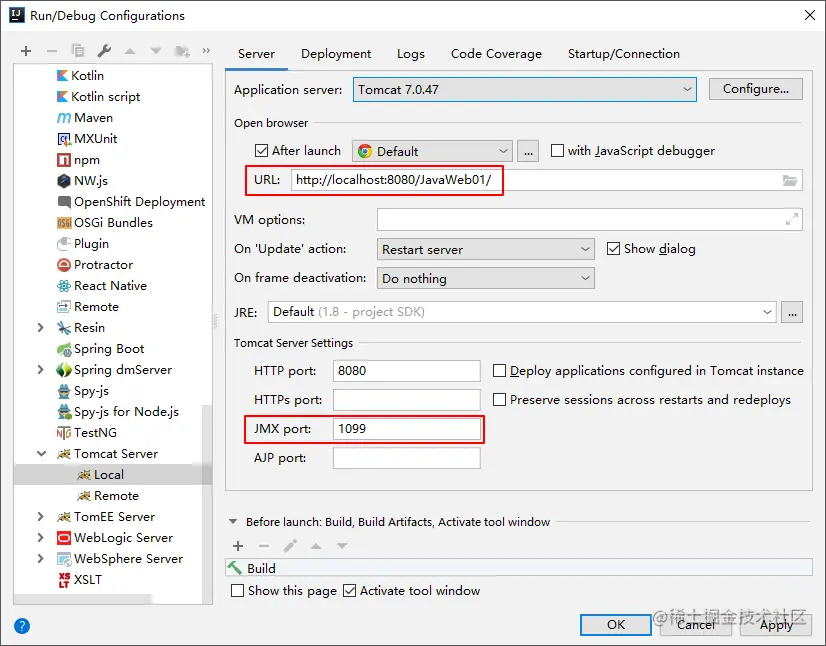Click the move-to-folder icon in the toolbar
The height and width of the screenshot is (646, 826).
point(182,51)
